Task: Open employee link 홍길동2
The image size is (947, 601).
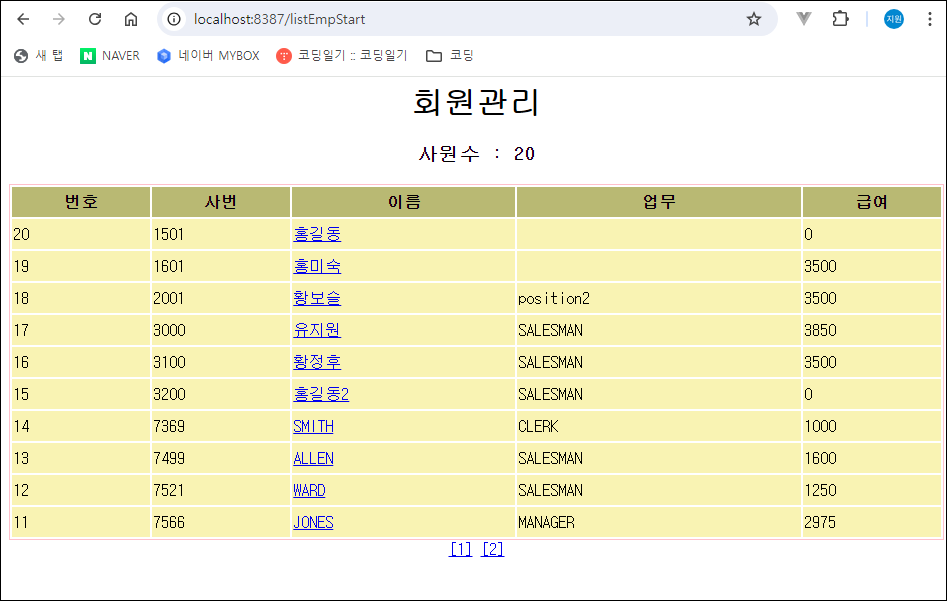Action: tap(321, 394)
